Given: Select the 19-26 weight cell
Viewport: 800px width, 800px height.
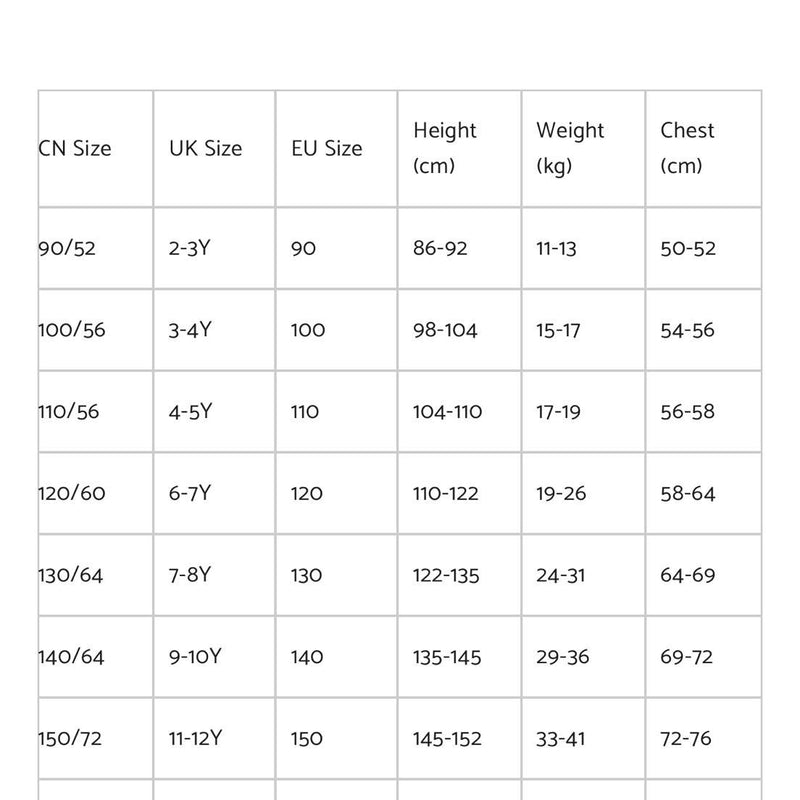Looking at the screenshot, I should click(x=560, y=494).
